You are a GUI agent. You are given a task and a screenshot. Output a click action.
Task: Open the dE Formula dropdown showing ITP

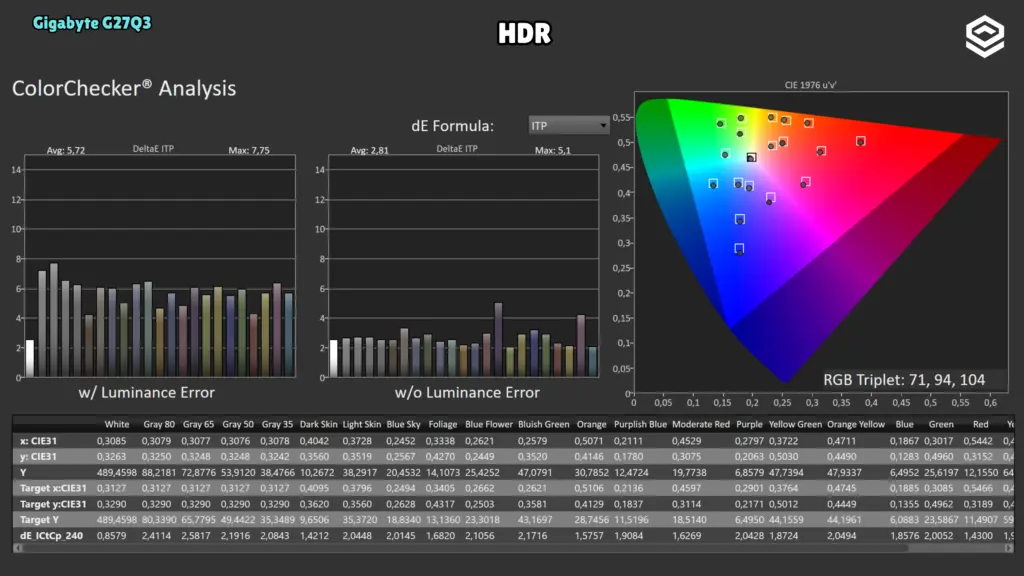pos(569,125)
